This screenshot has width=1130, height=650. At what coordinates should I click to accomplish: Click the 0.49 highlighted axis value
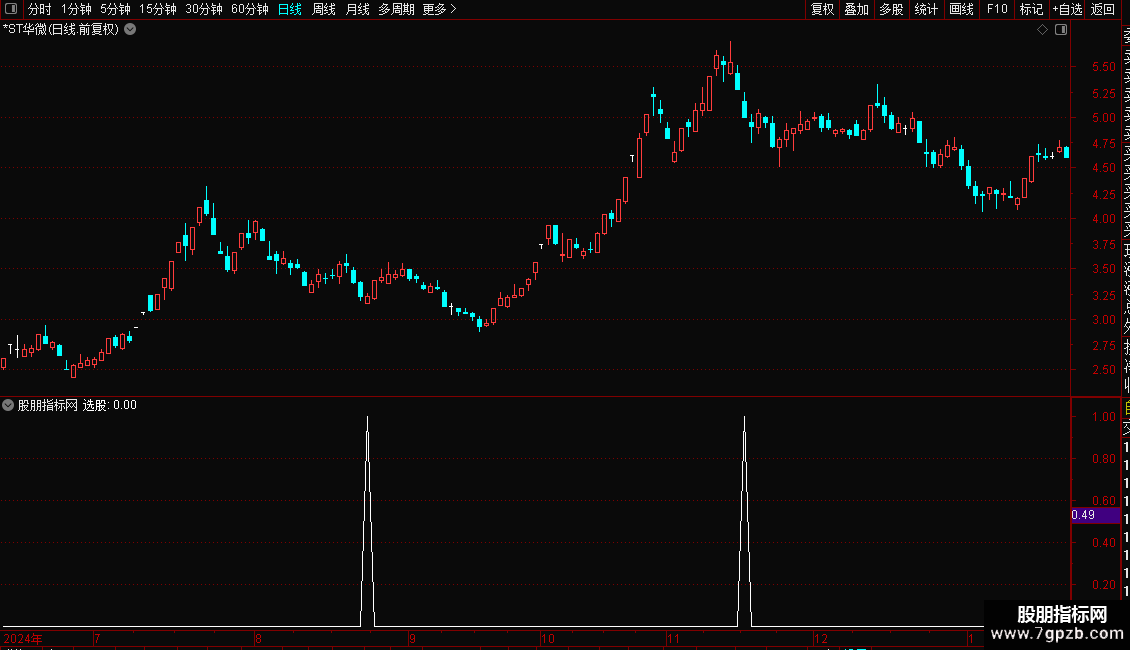[x=1095, y=515]
